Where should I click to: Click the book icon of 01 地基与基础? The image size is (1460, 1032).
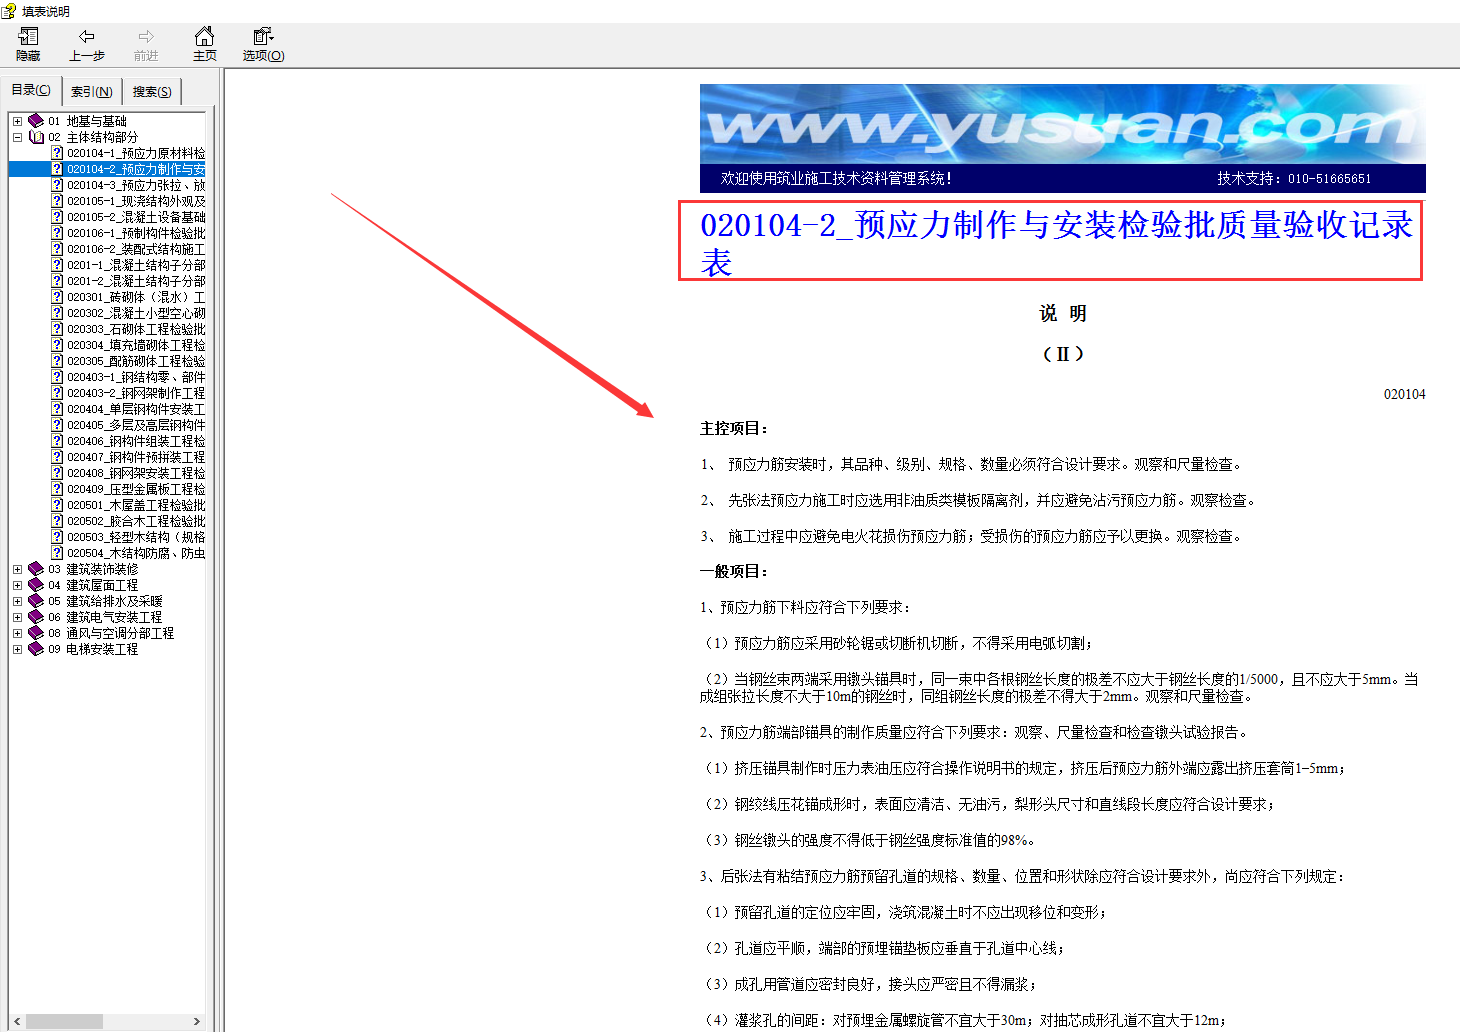point(36,121)
